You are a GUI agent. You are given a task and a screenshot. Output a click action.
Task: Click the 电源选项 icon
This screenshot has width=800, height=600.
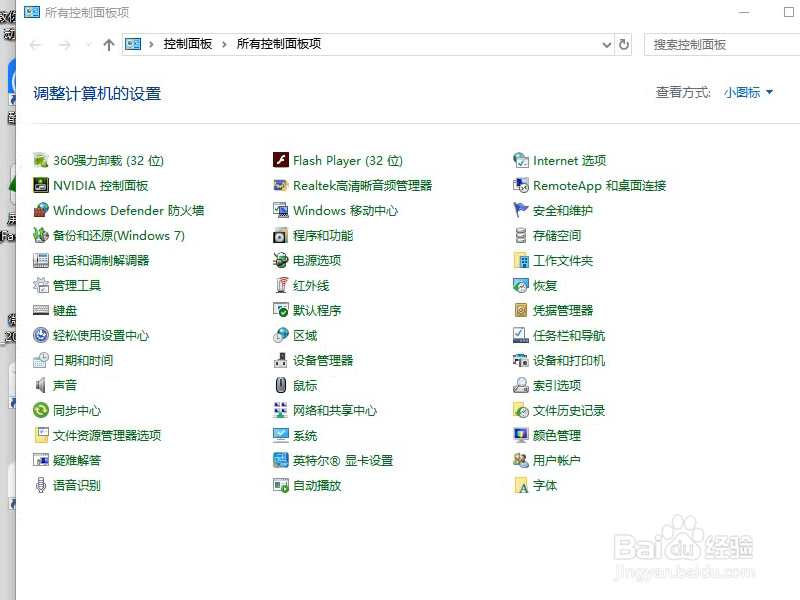281,260
